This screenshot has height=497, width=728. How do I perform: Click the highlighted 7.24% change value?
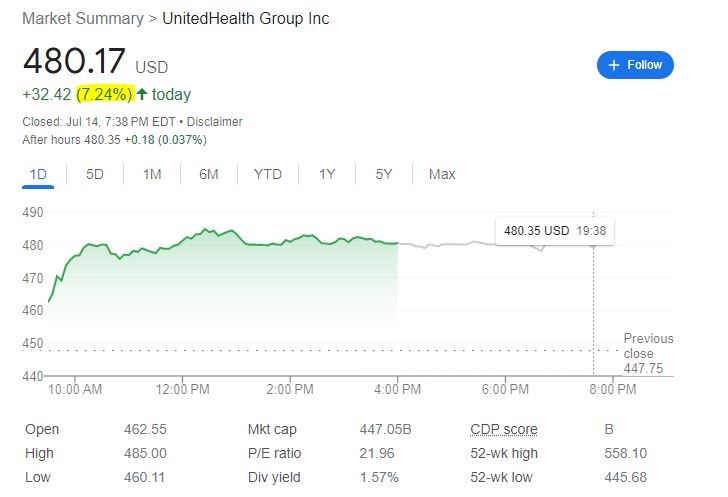click(x=105, y=94)
